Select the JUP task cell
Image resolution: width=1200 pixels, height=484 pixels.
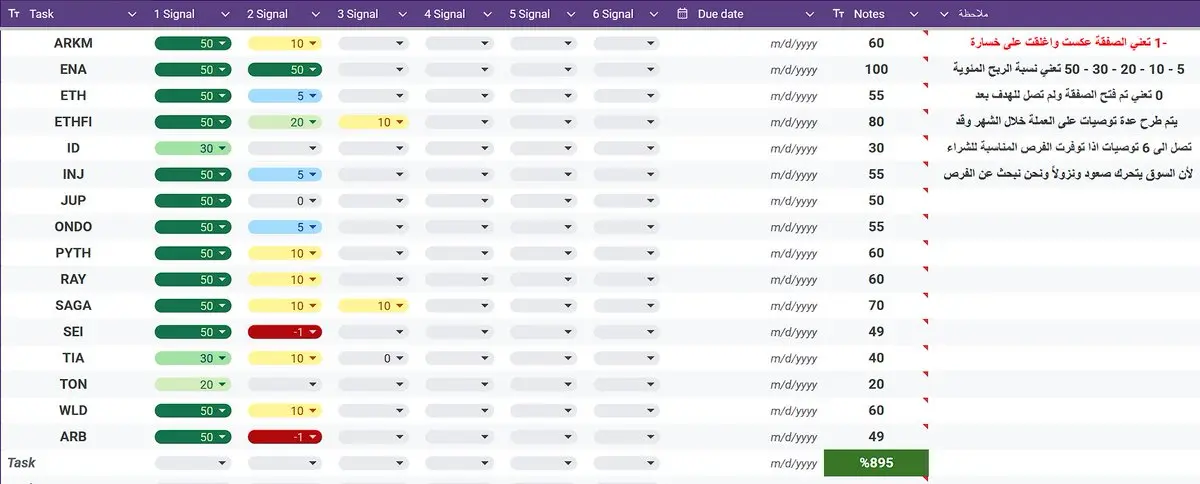[73, 201]
